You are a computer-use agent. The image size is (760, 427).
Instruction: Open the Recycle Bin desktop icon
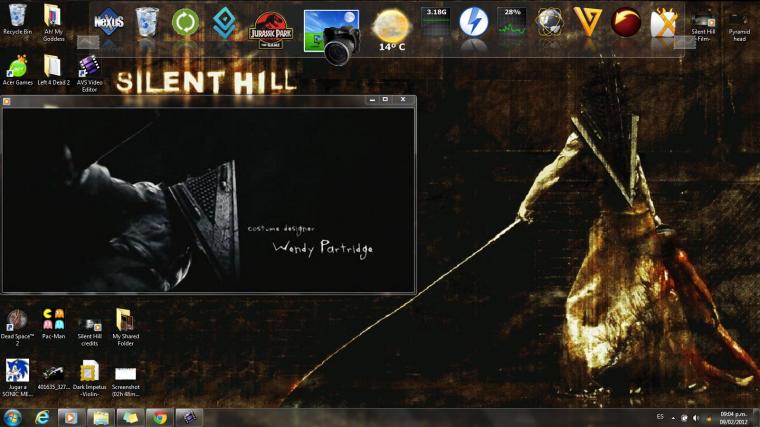17,19
